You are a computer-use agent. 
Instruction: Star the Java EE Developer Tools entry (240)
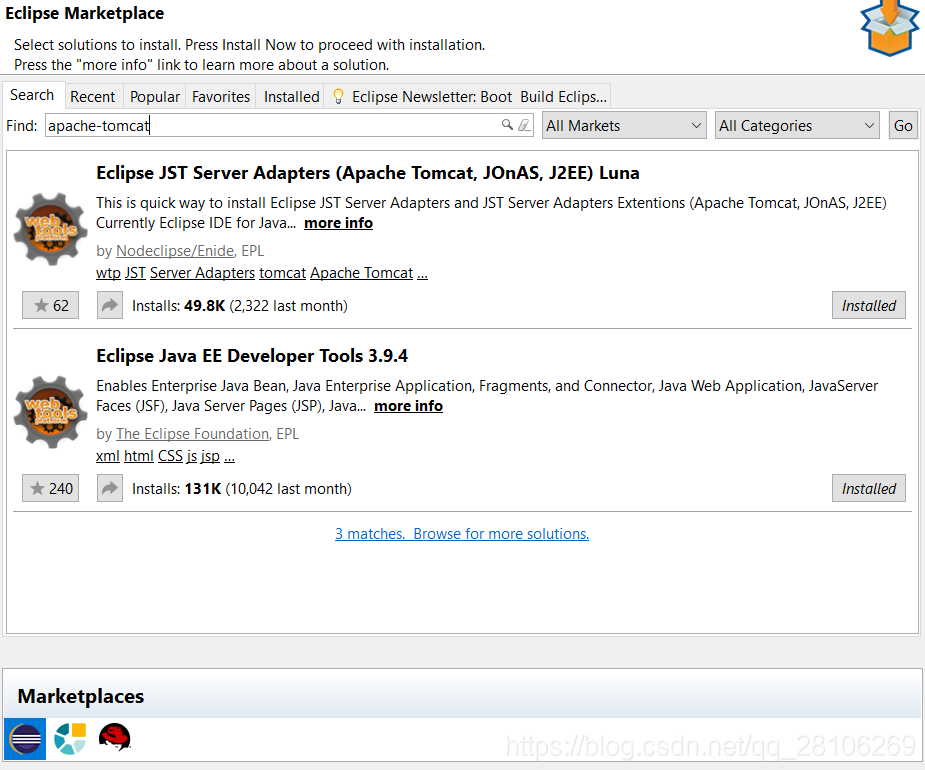coord(50,489)
